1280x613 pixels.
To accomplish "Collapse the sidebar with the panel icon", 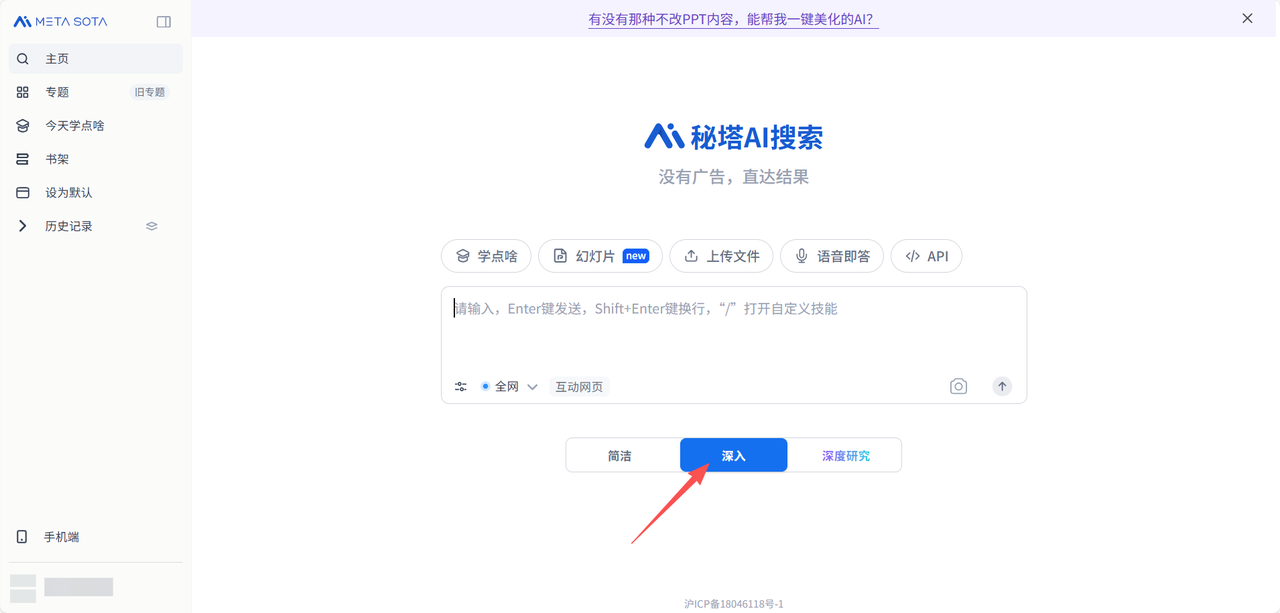I will 164,21.
